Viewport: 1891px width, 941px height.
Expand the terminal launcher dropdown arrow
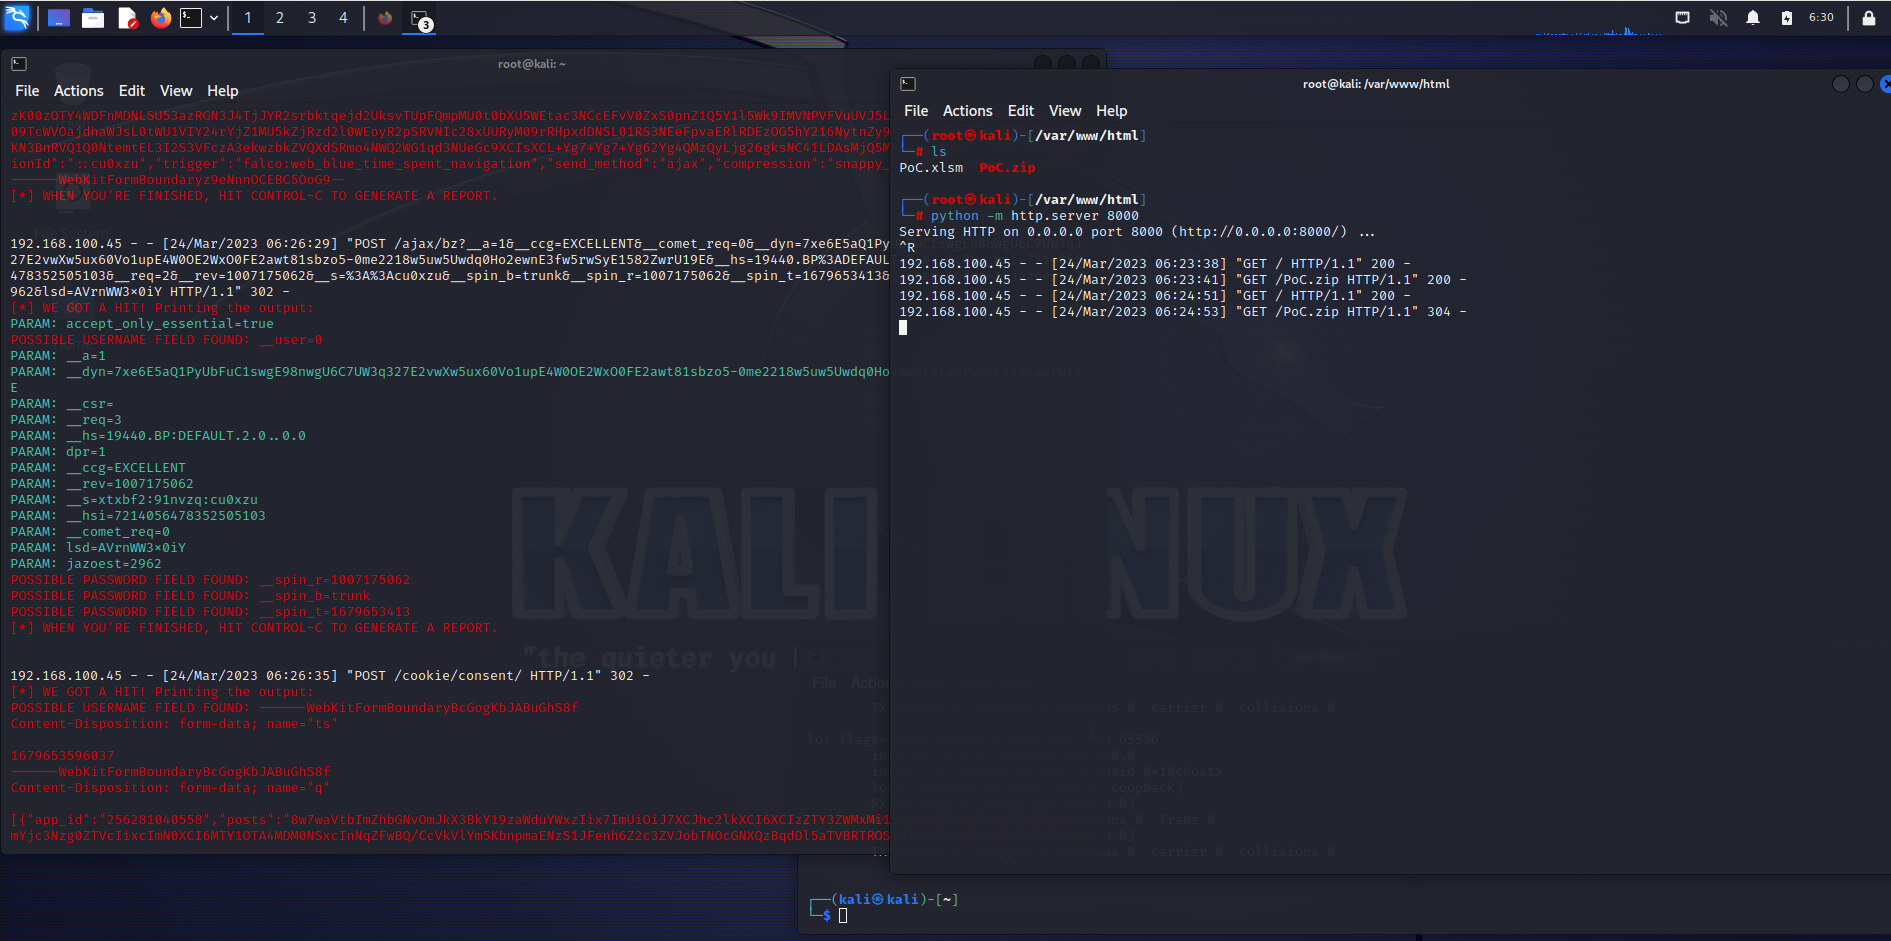214,18
